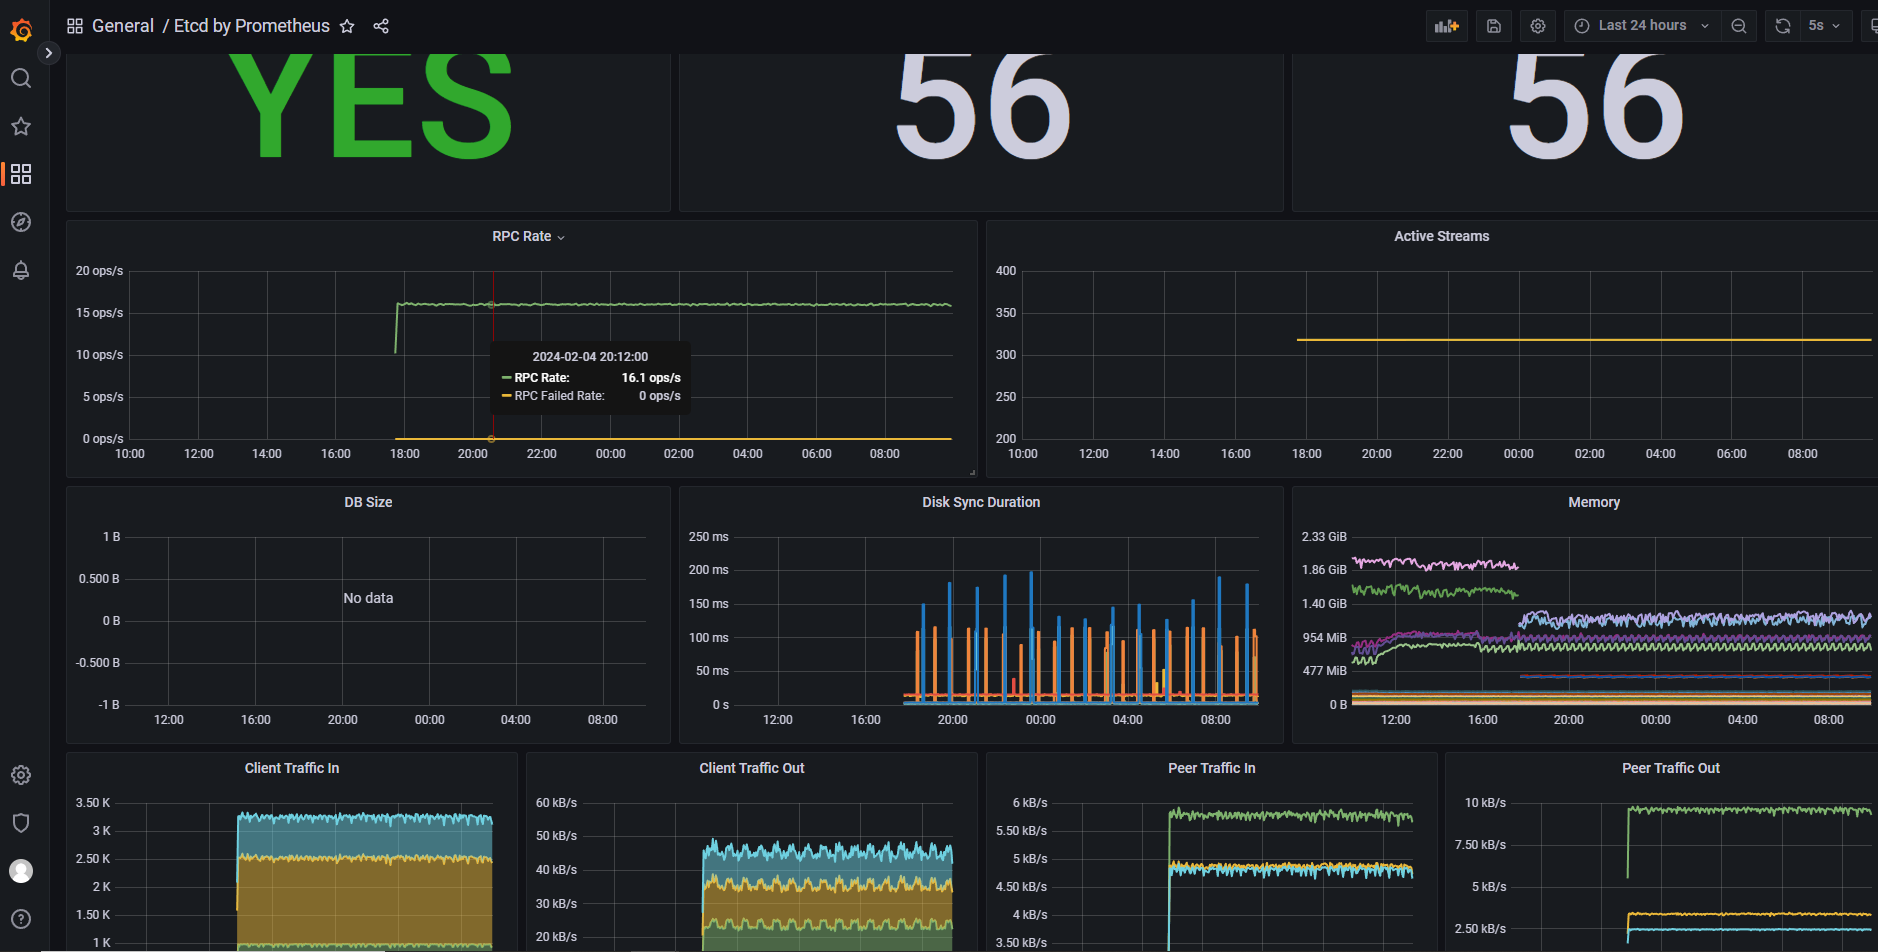Click the '250 ms' Disk Sync axis label

click(708, 537)
